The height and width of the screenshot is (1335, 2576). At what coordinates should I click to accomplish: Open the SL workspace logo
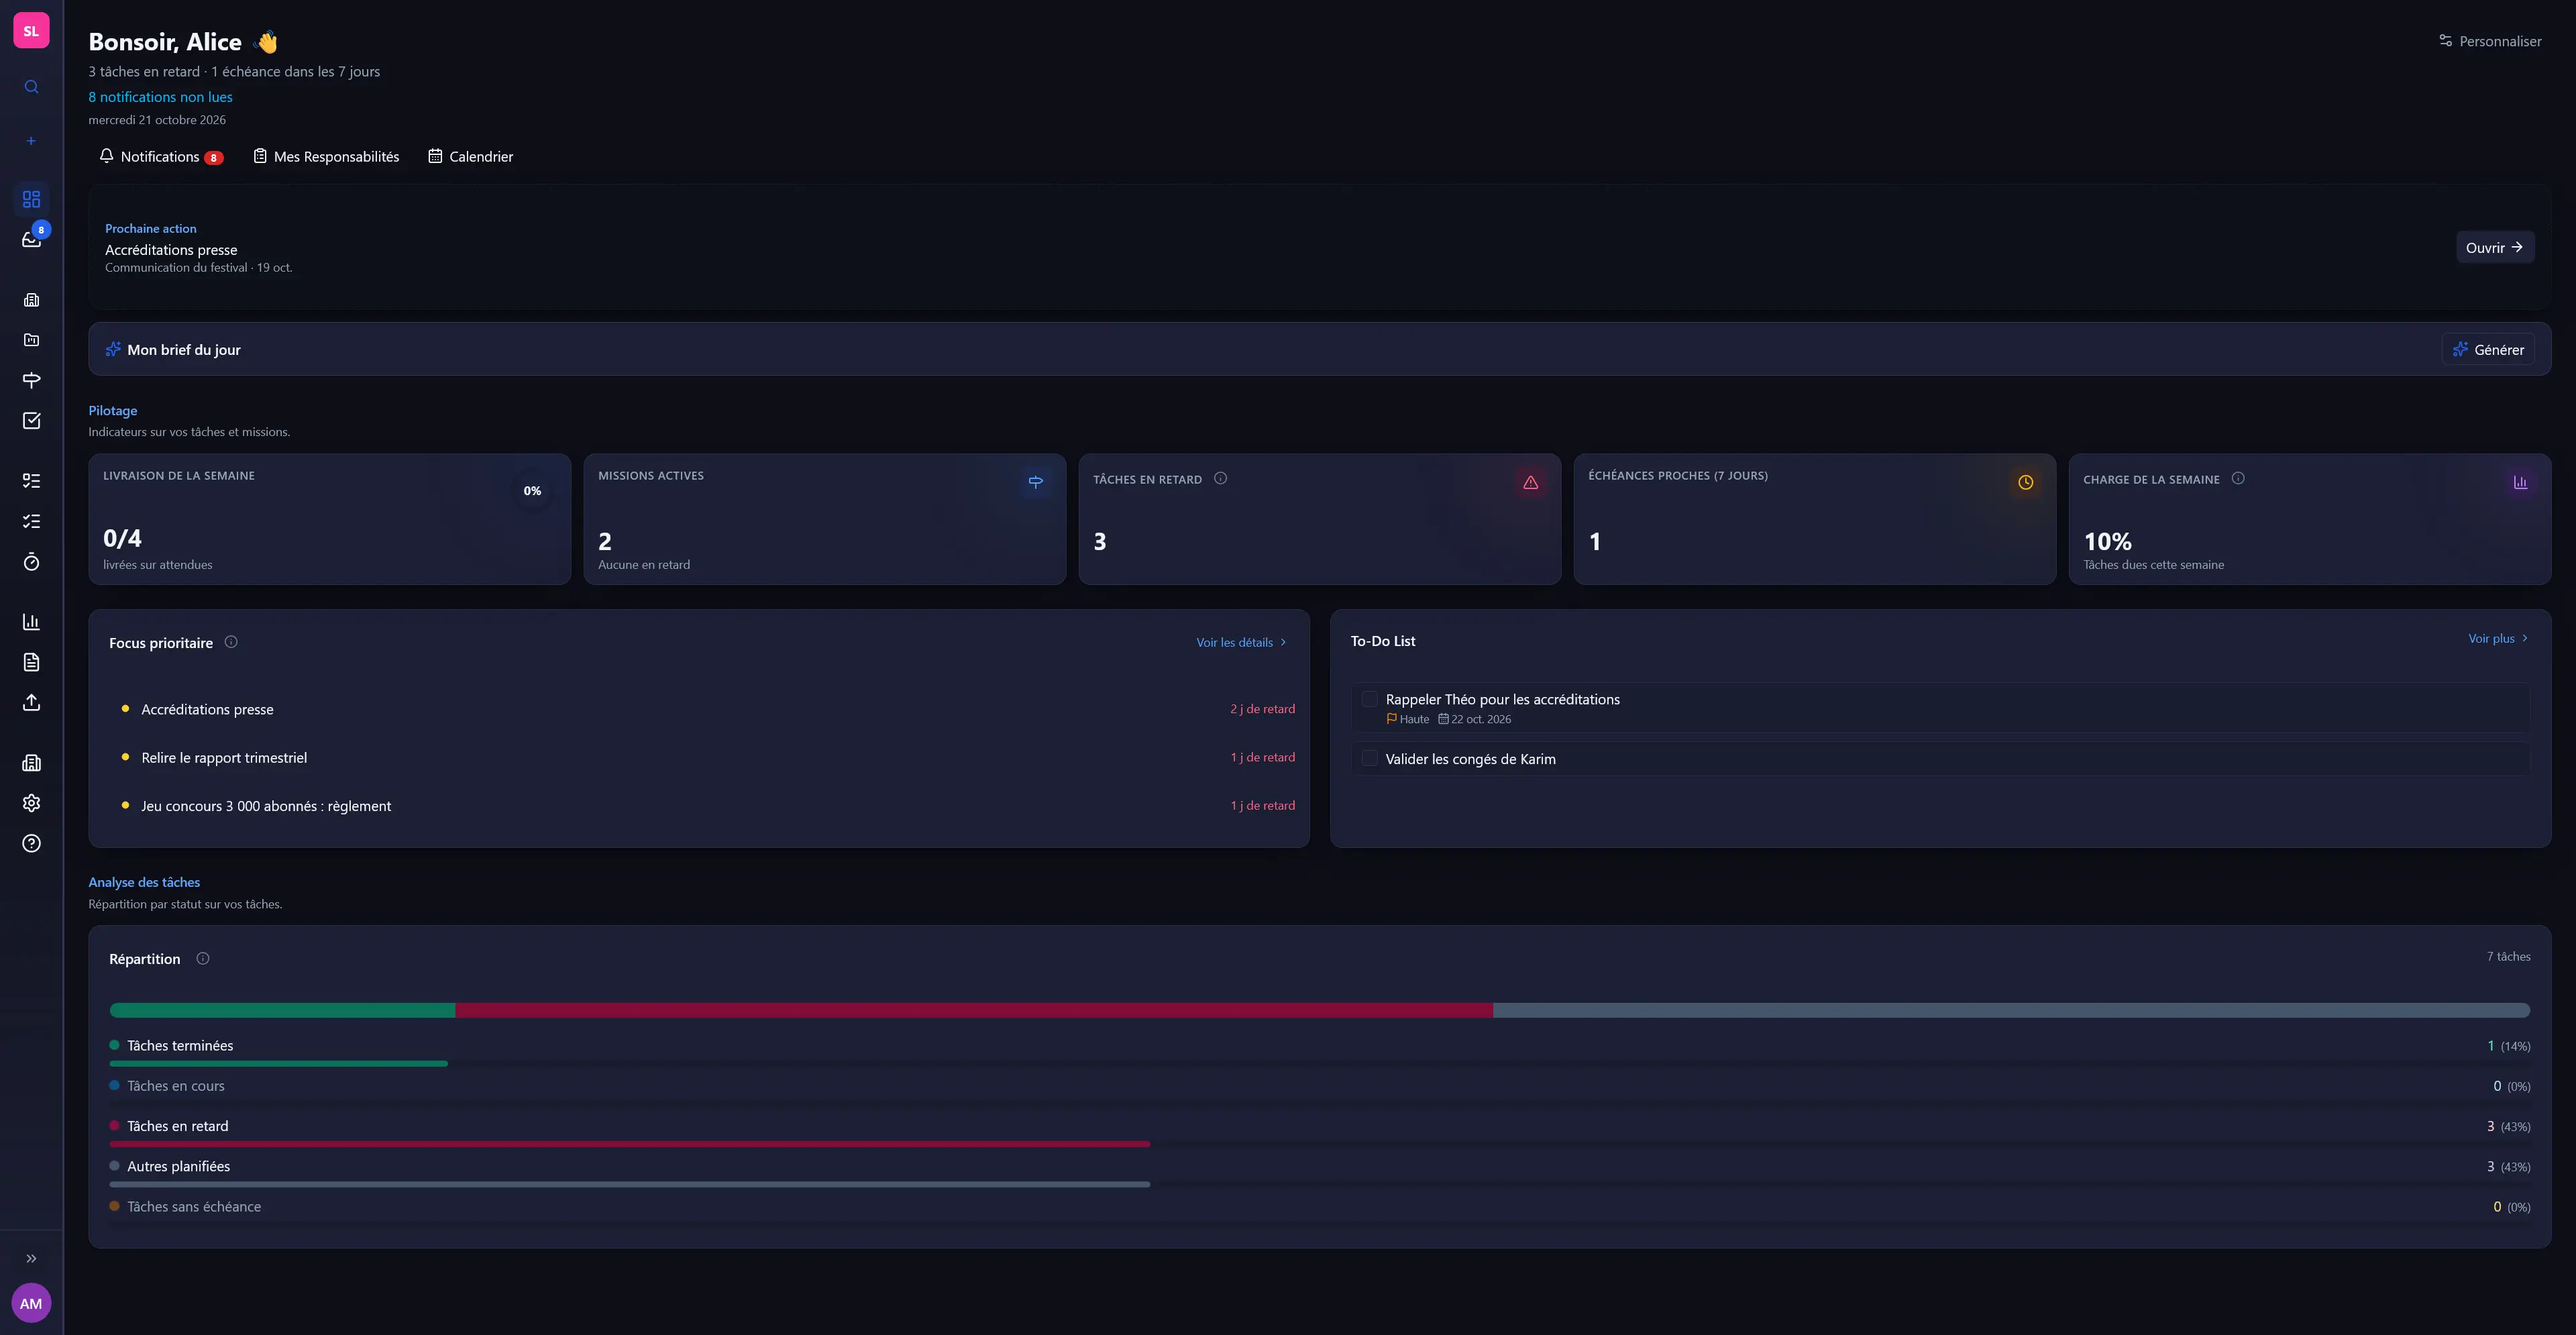(31, 31)
